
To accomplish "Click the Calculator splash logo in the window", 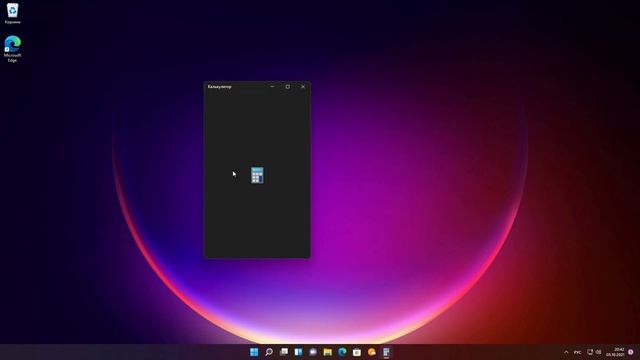I will pos(257,175).
